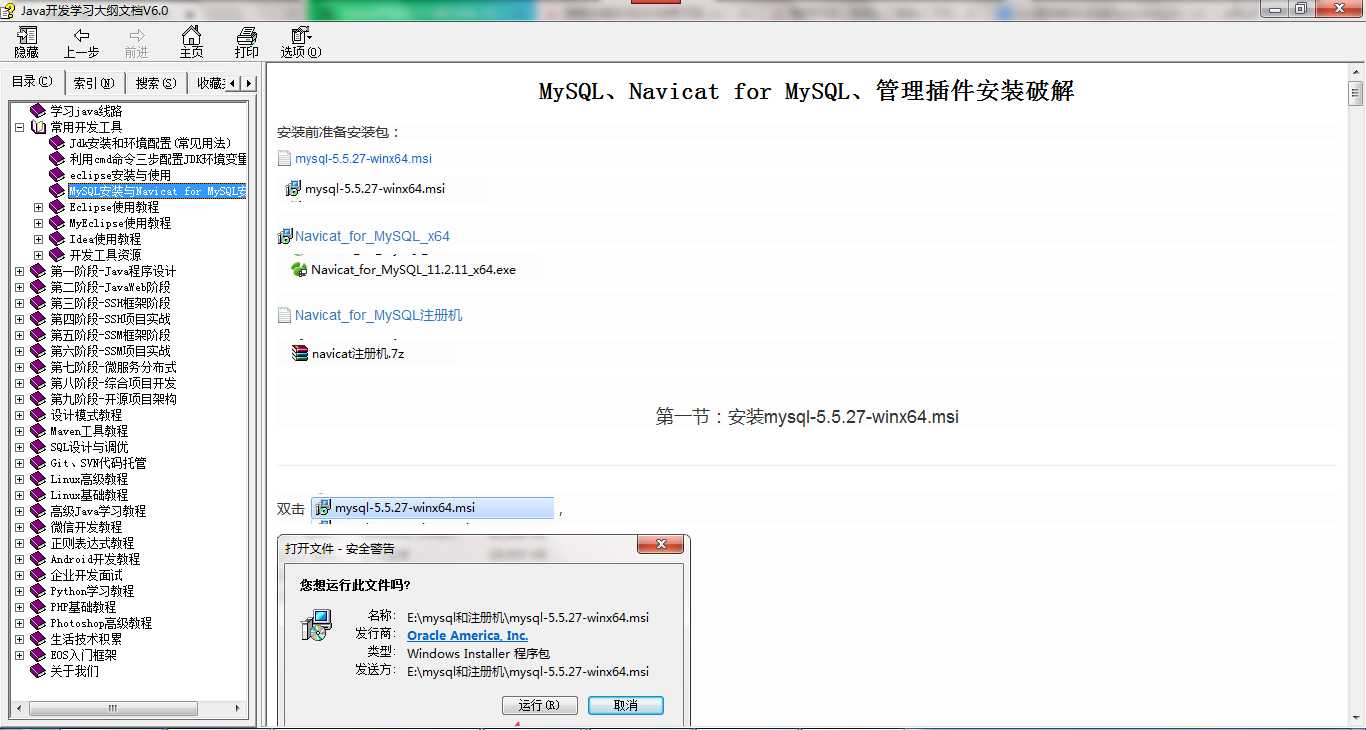This screenshot has width=1366, height=730.
Task: Select Jdk安装和环境配置(常见用法) topic
Action: 150,143
